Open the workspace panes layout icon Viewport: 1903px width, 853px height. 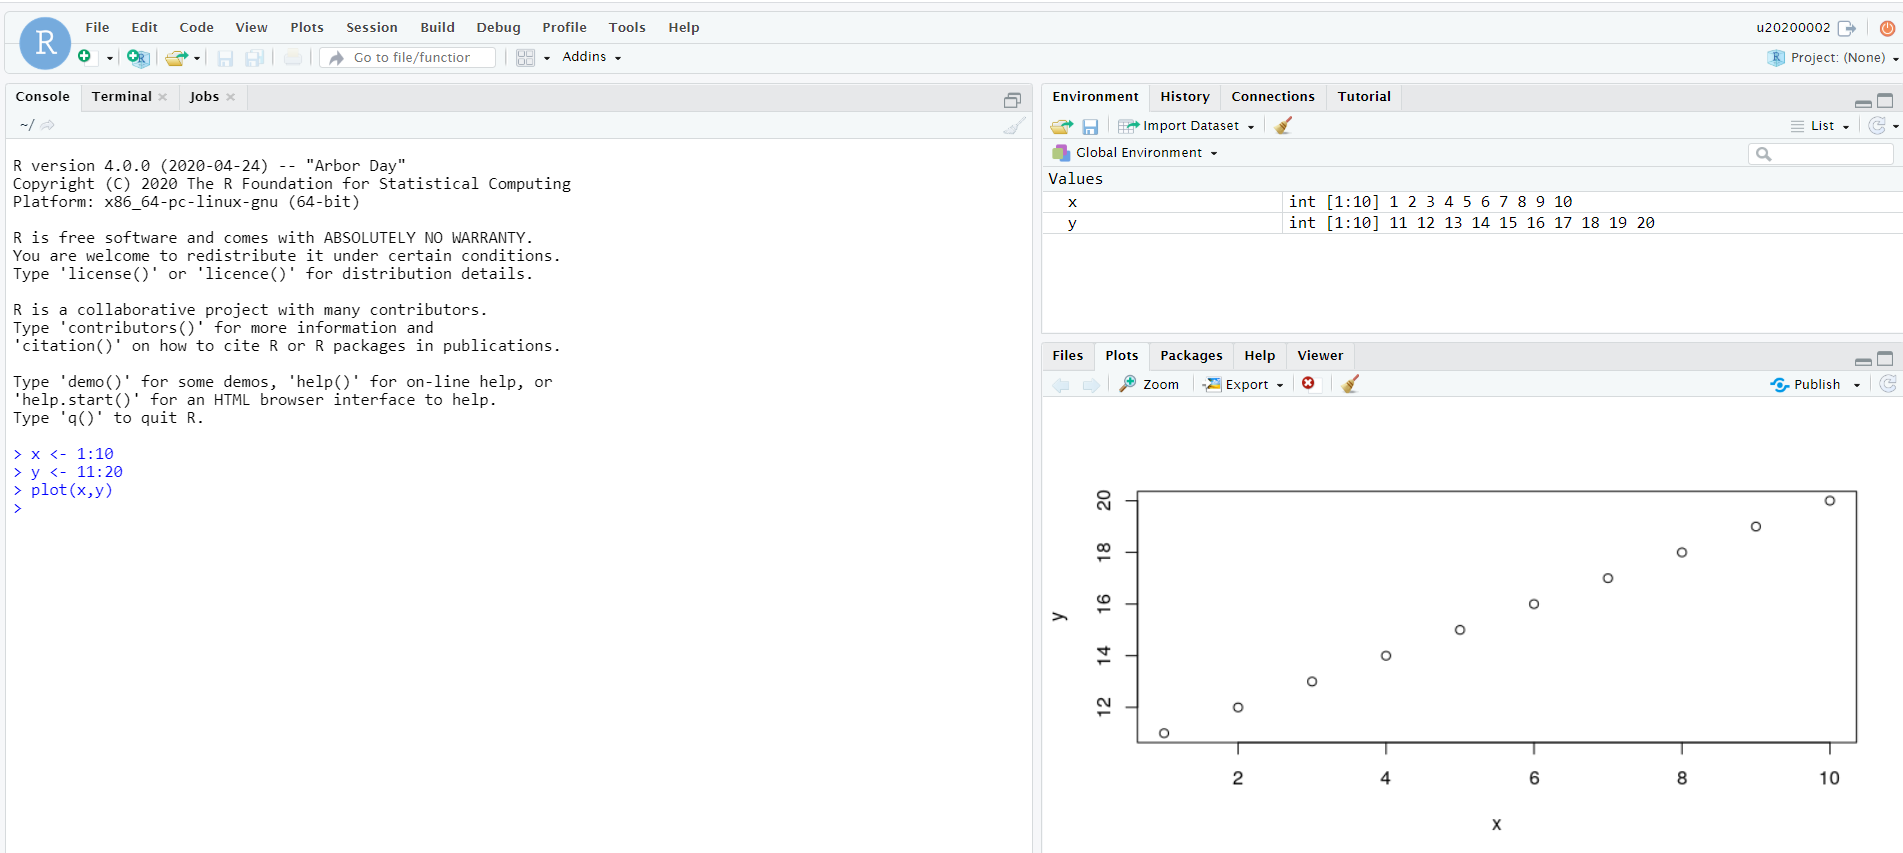coord(525,58)
